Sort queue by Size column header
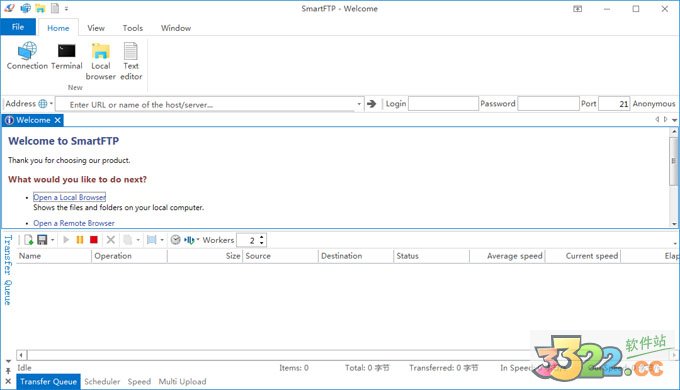 (x=205, y=256)
